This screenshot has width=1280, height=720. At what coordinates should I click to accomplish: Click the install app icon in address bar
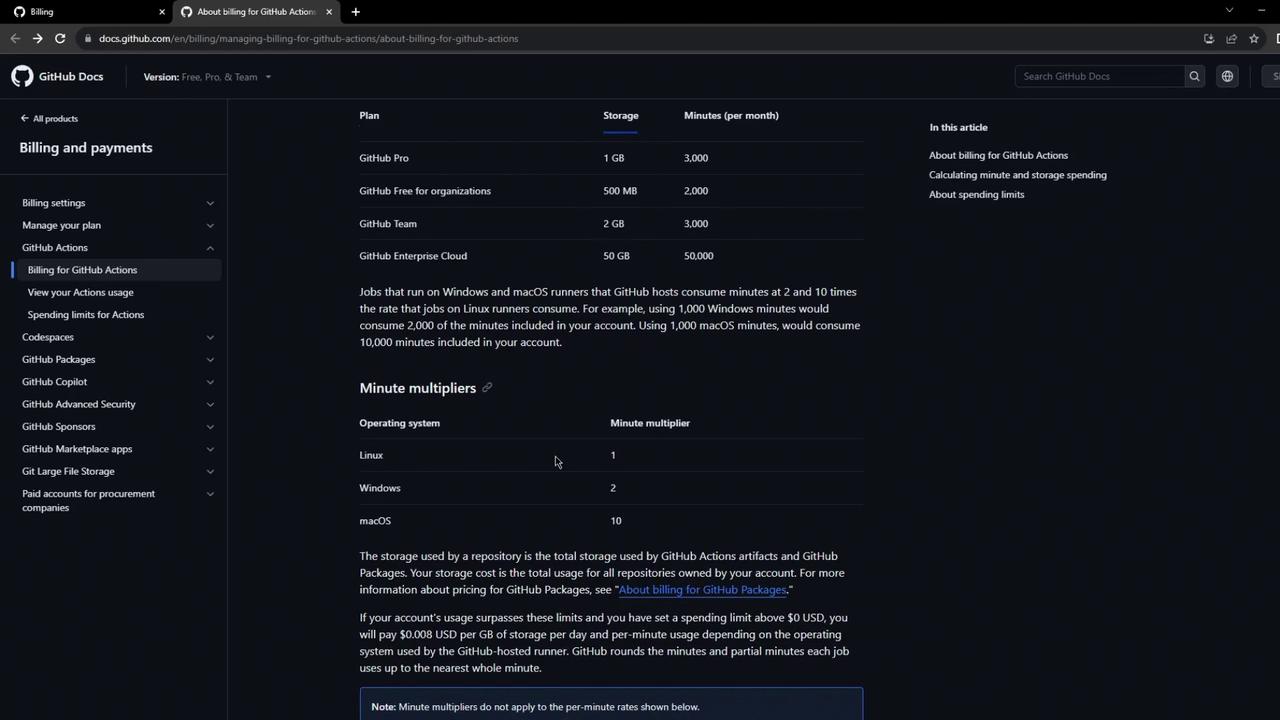(x=1208, y=39)
